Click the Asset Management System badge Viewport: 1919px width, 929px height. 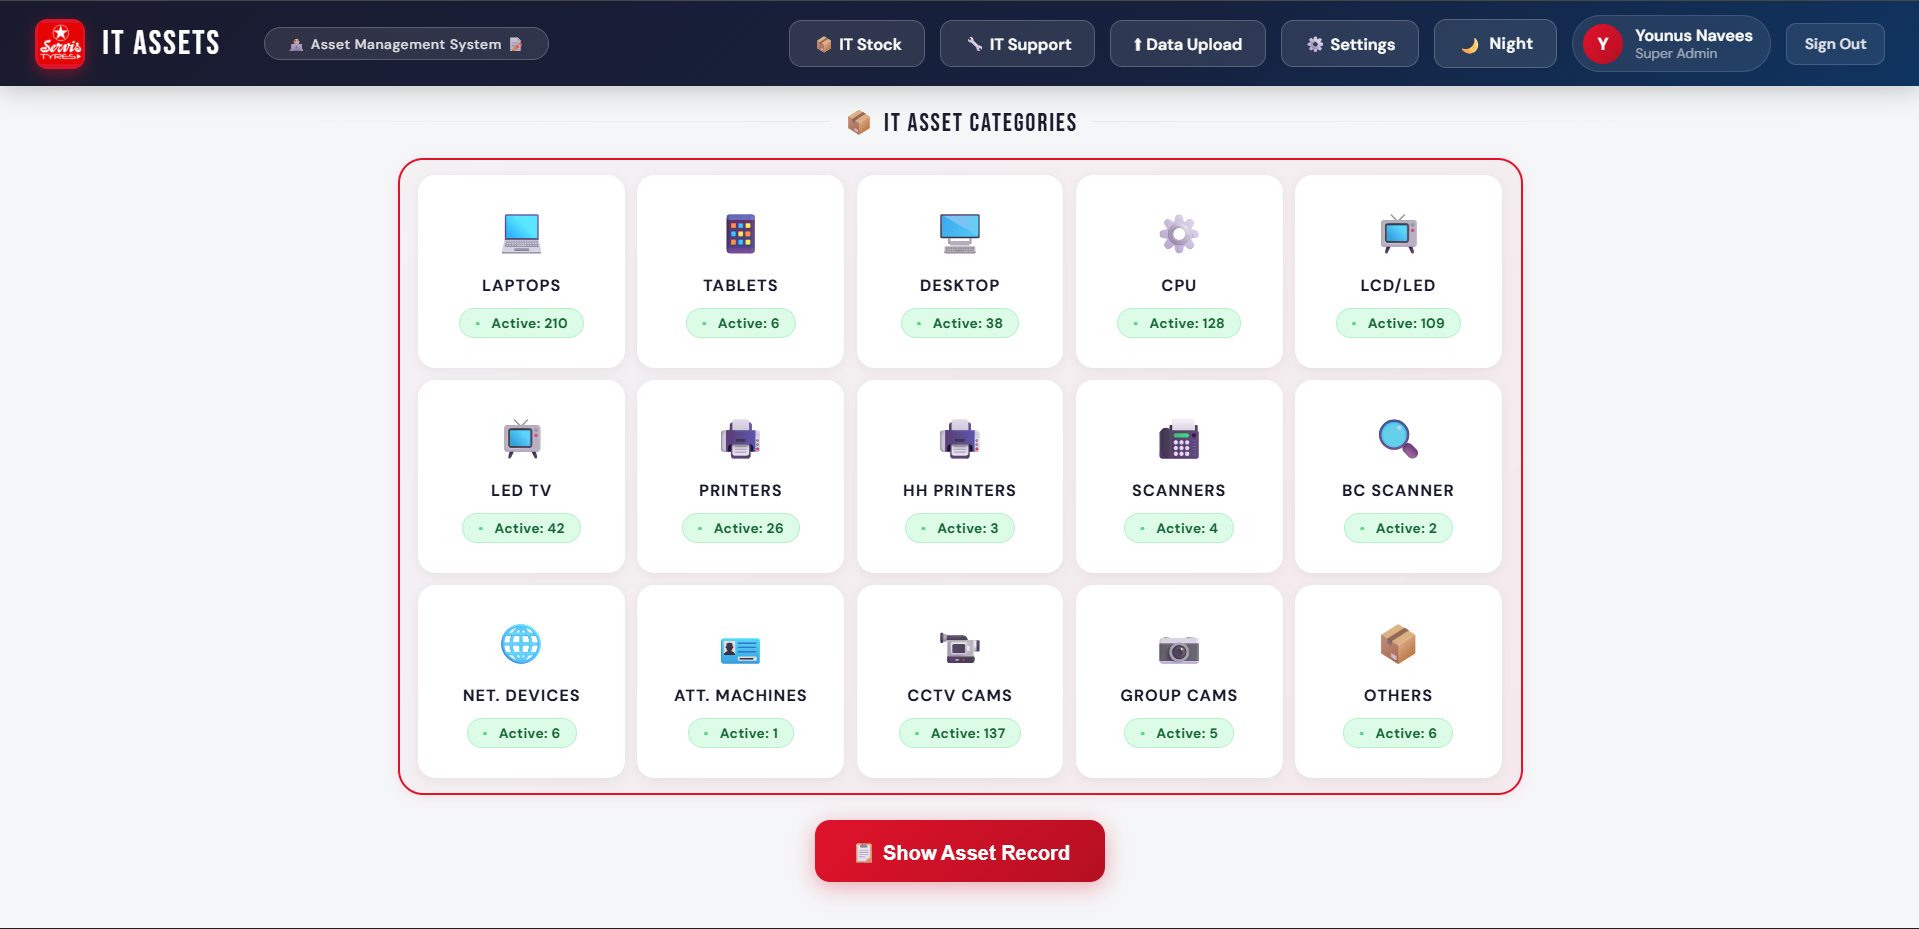pyautogui.click(x=406, y=44)
